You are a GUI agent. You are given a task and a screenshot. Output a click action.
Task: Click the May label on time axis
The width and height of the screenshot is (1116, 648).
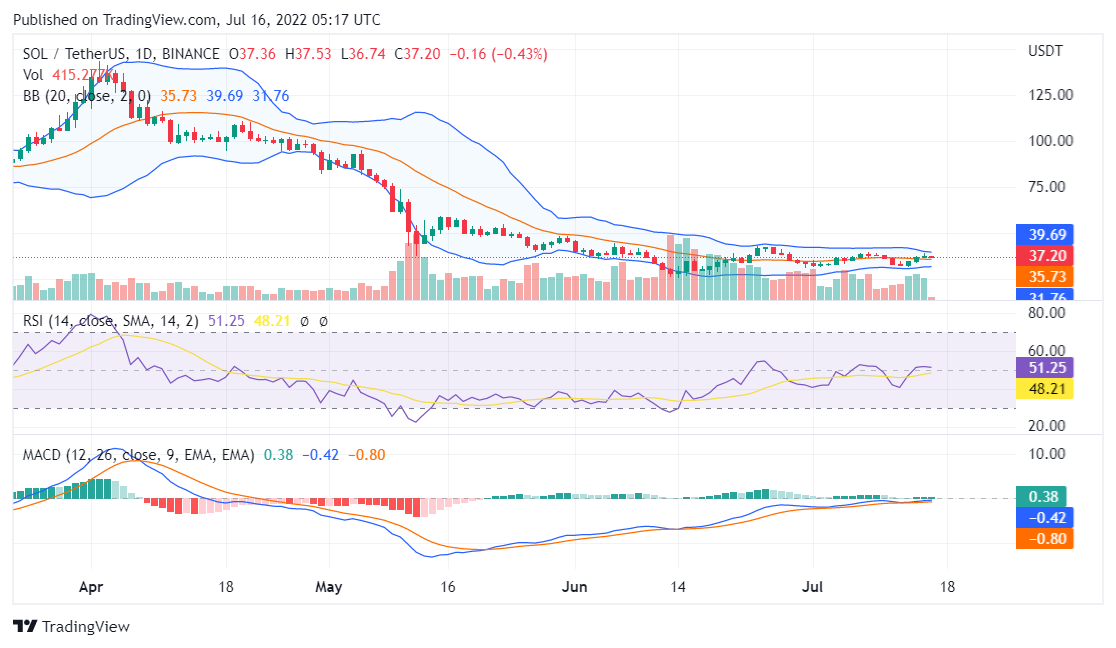pyautogui.click(x=328, y=588)
